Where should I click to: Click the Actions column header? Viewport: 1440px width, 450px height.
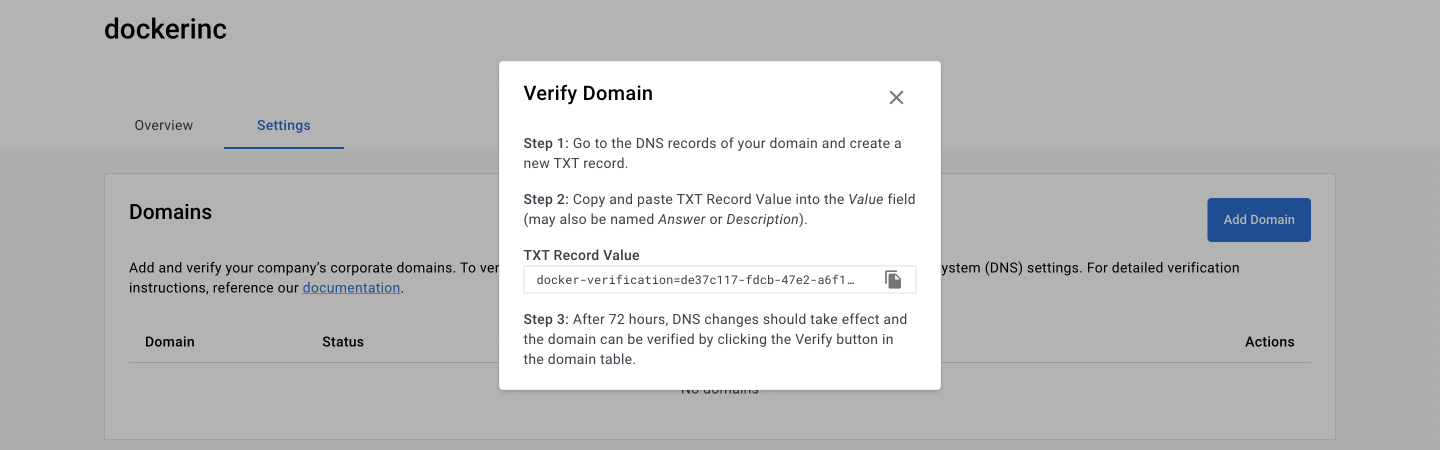(x=1270, y=342)
